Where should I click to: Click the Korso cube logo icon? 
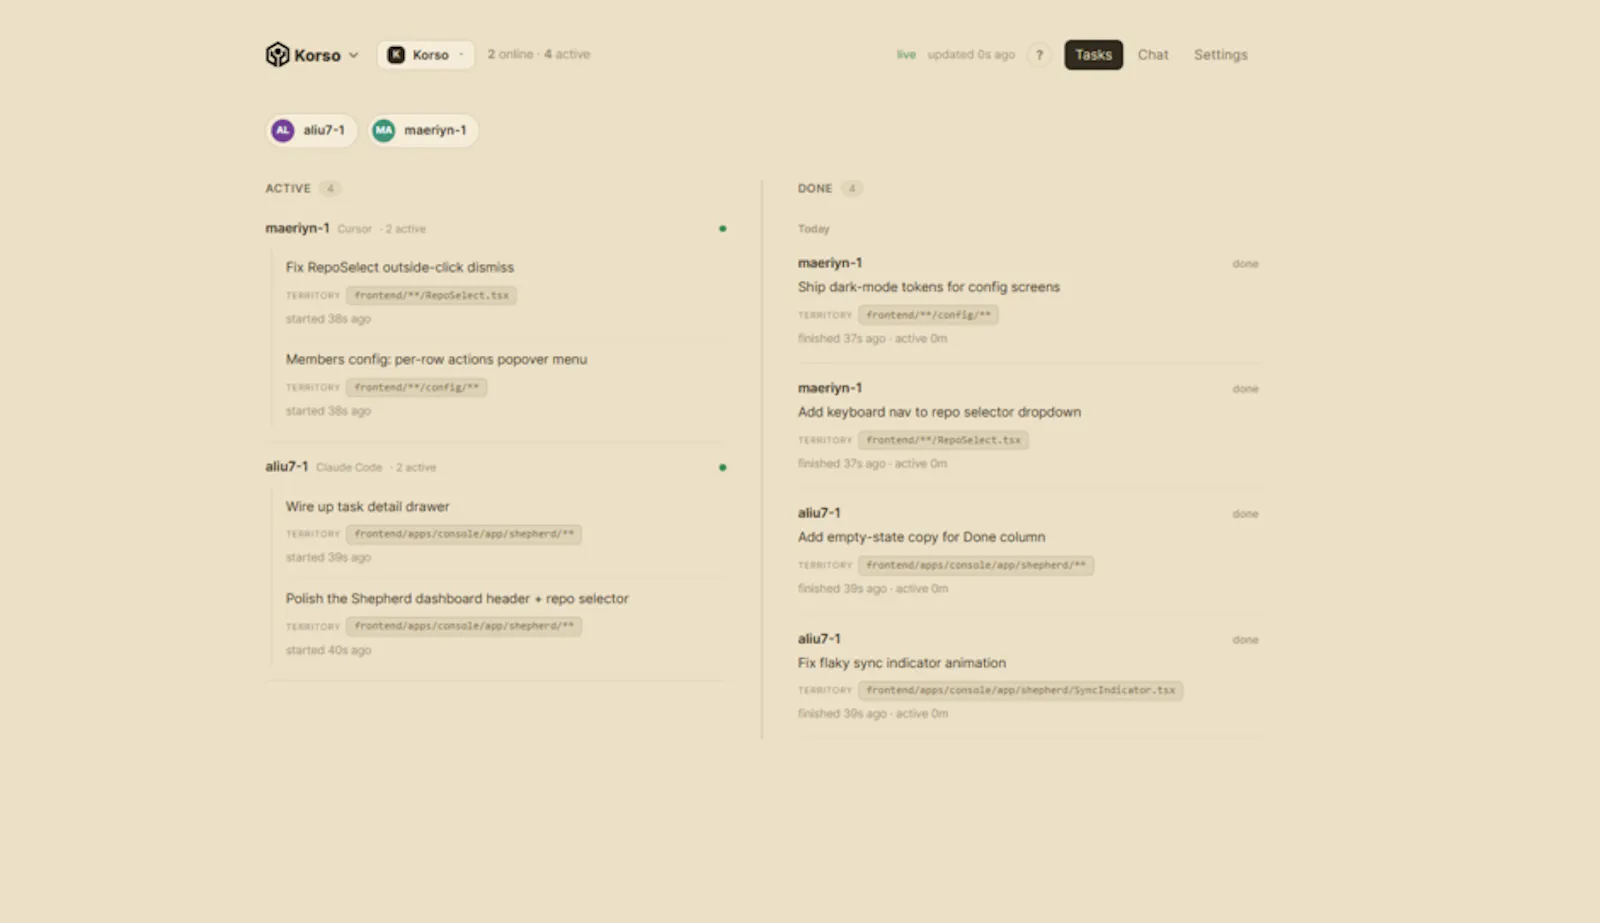277,55
